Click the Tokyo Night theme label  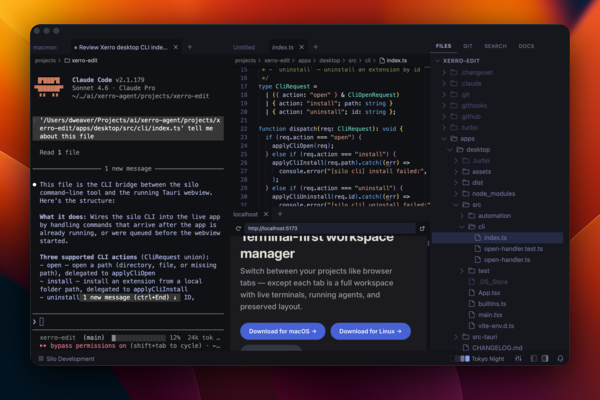coord(488,359)
